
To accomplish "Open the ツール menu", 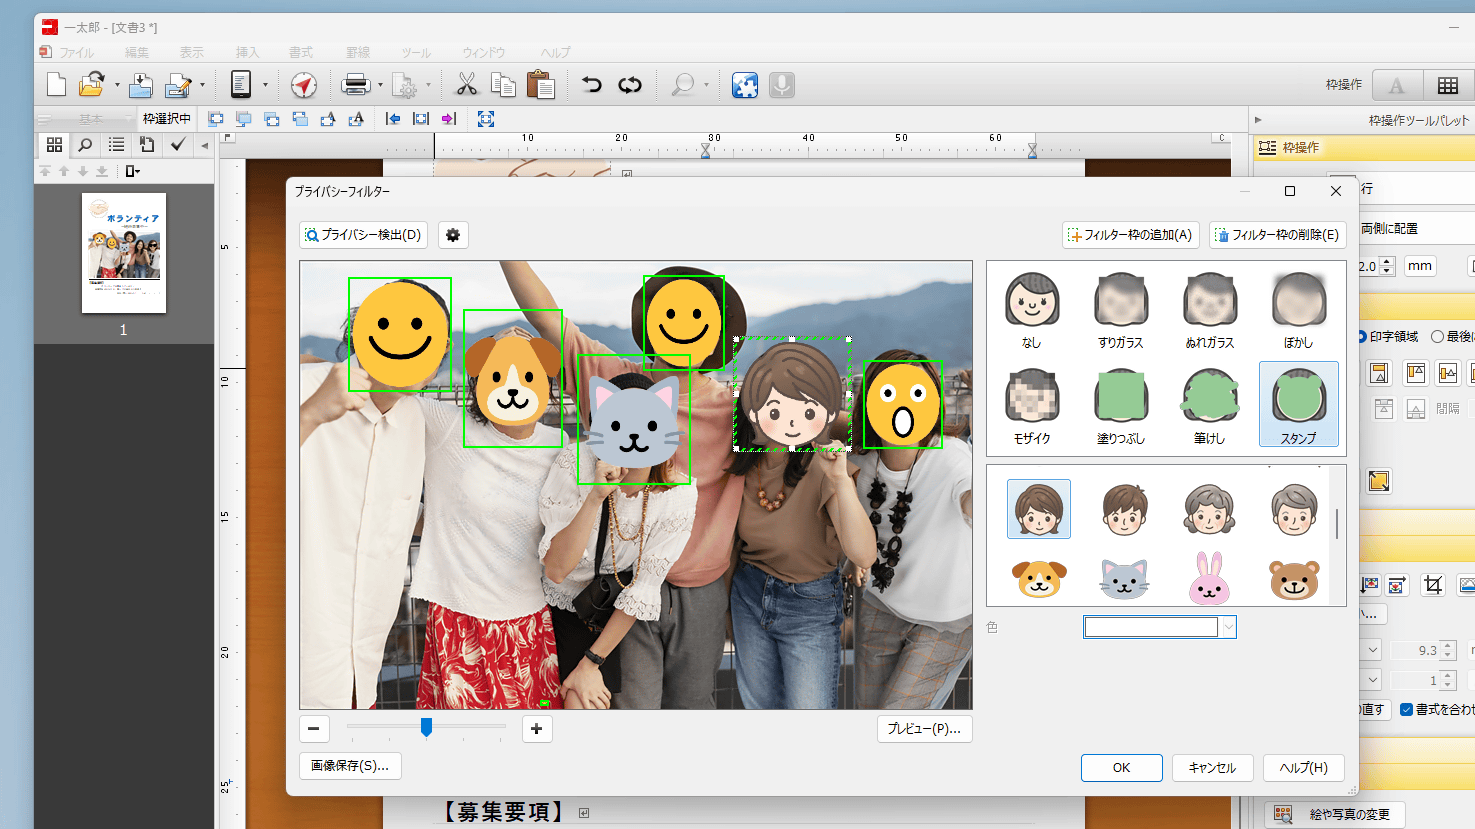I will 416,53.
